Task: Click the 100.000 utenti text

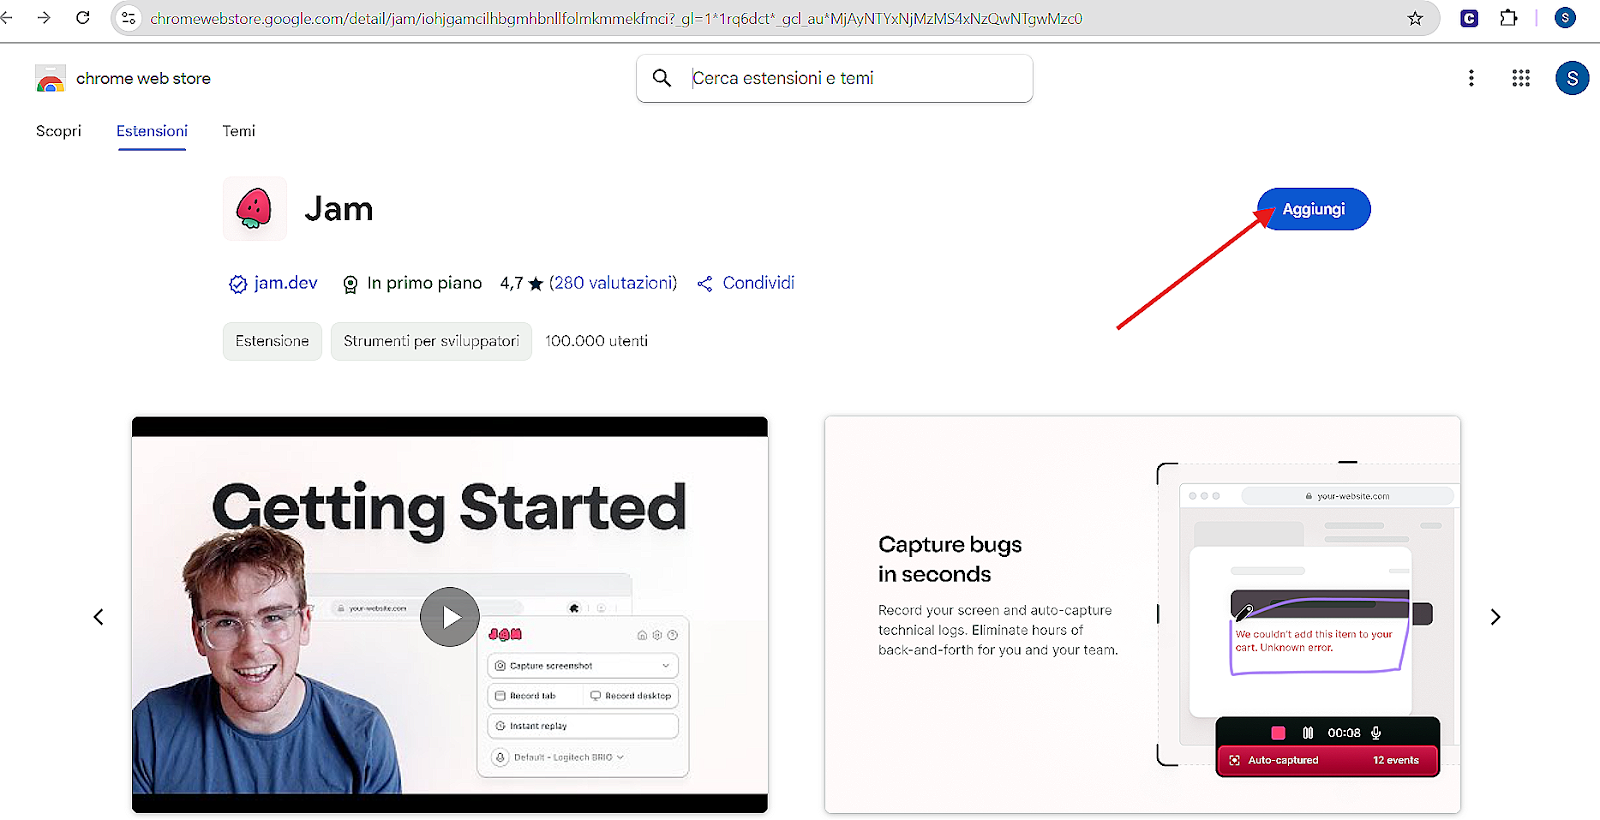Action: pos(597,341)
